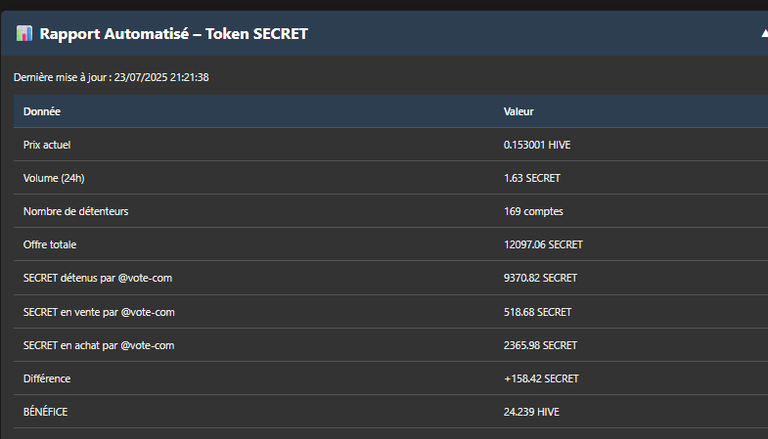This screenshot has width=768, height=439.
Task: Click the 12097.06 SECRET supply value
Action: coord(543,245)
